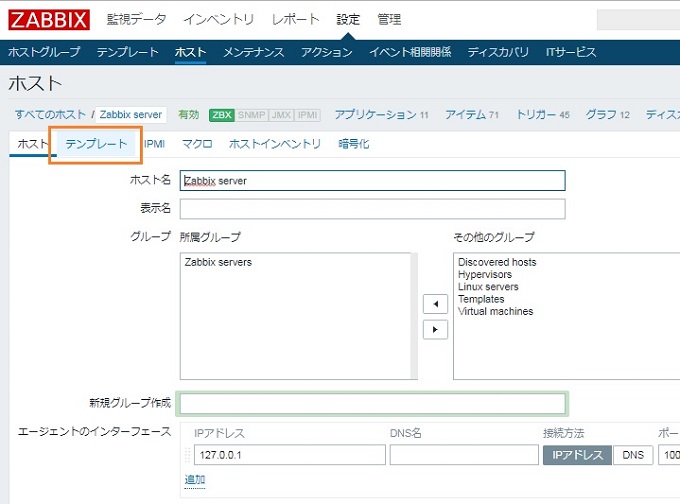
Task: Switch to the マクロ tab
Action: (x=197, y=144)
